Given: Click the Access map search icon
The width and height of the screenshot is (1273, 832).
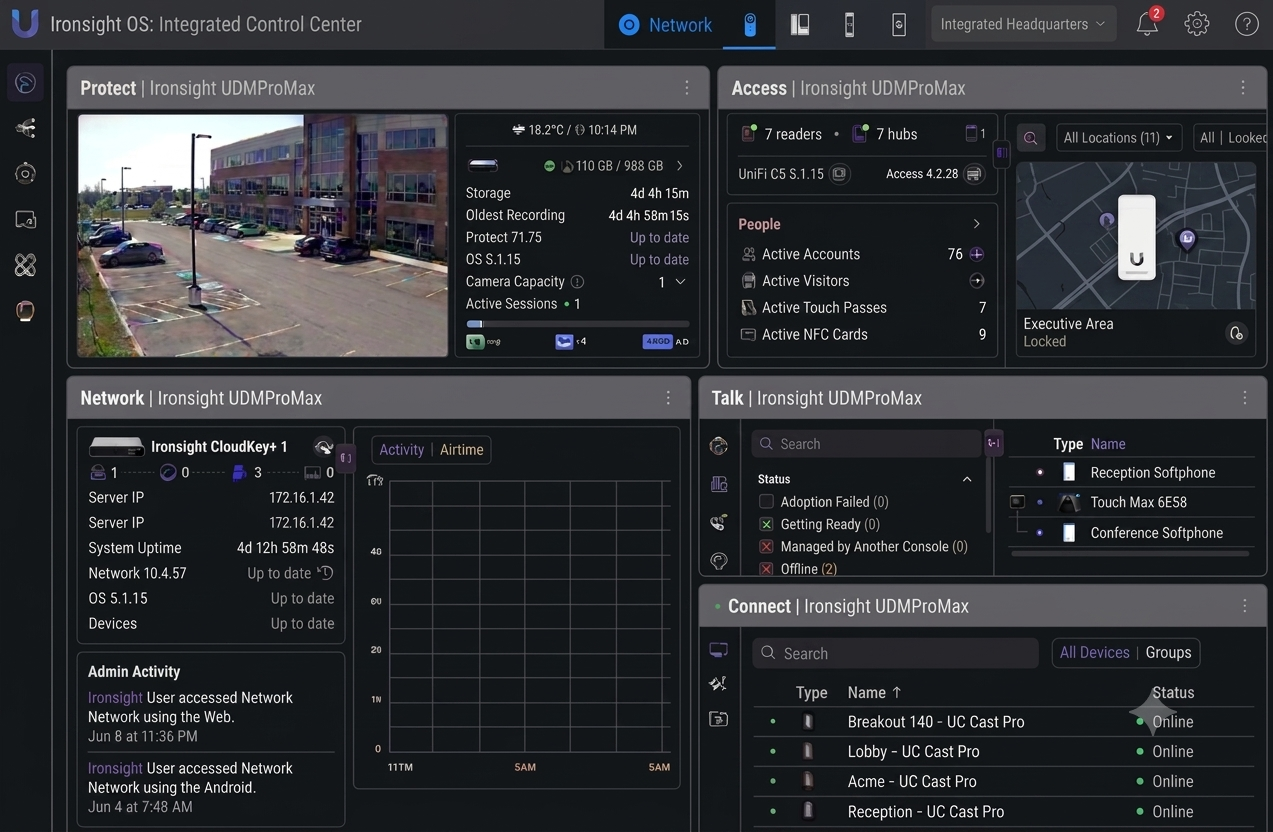Looking at the screenshot, I should 1030,138.
